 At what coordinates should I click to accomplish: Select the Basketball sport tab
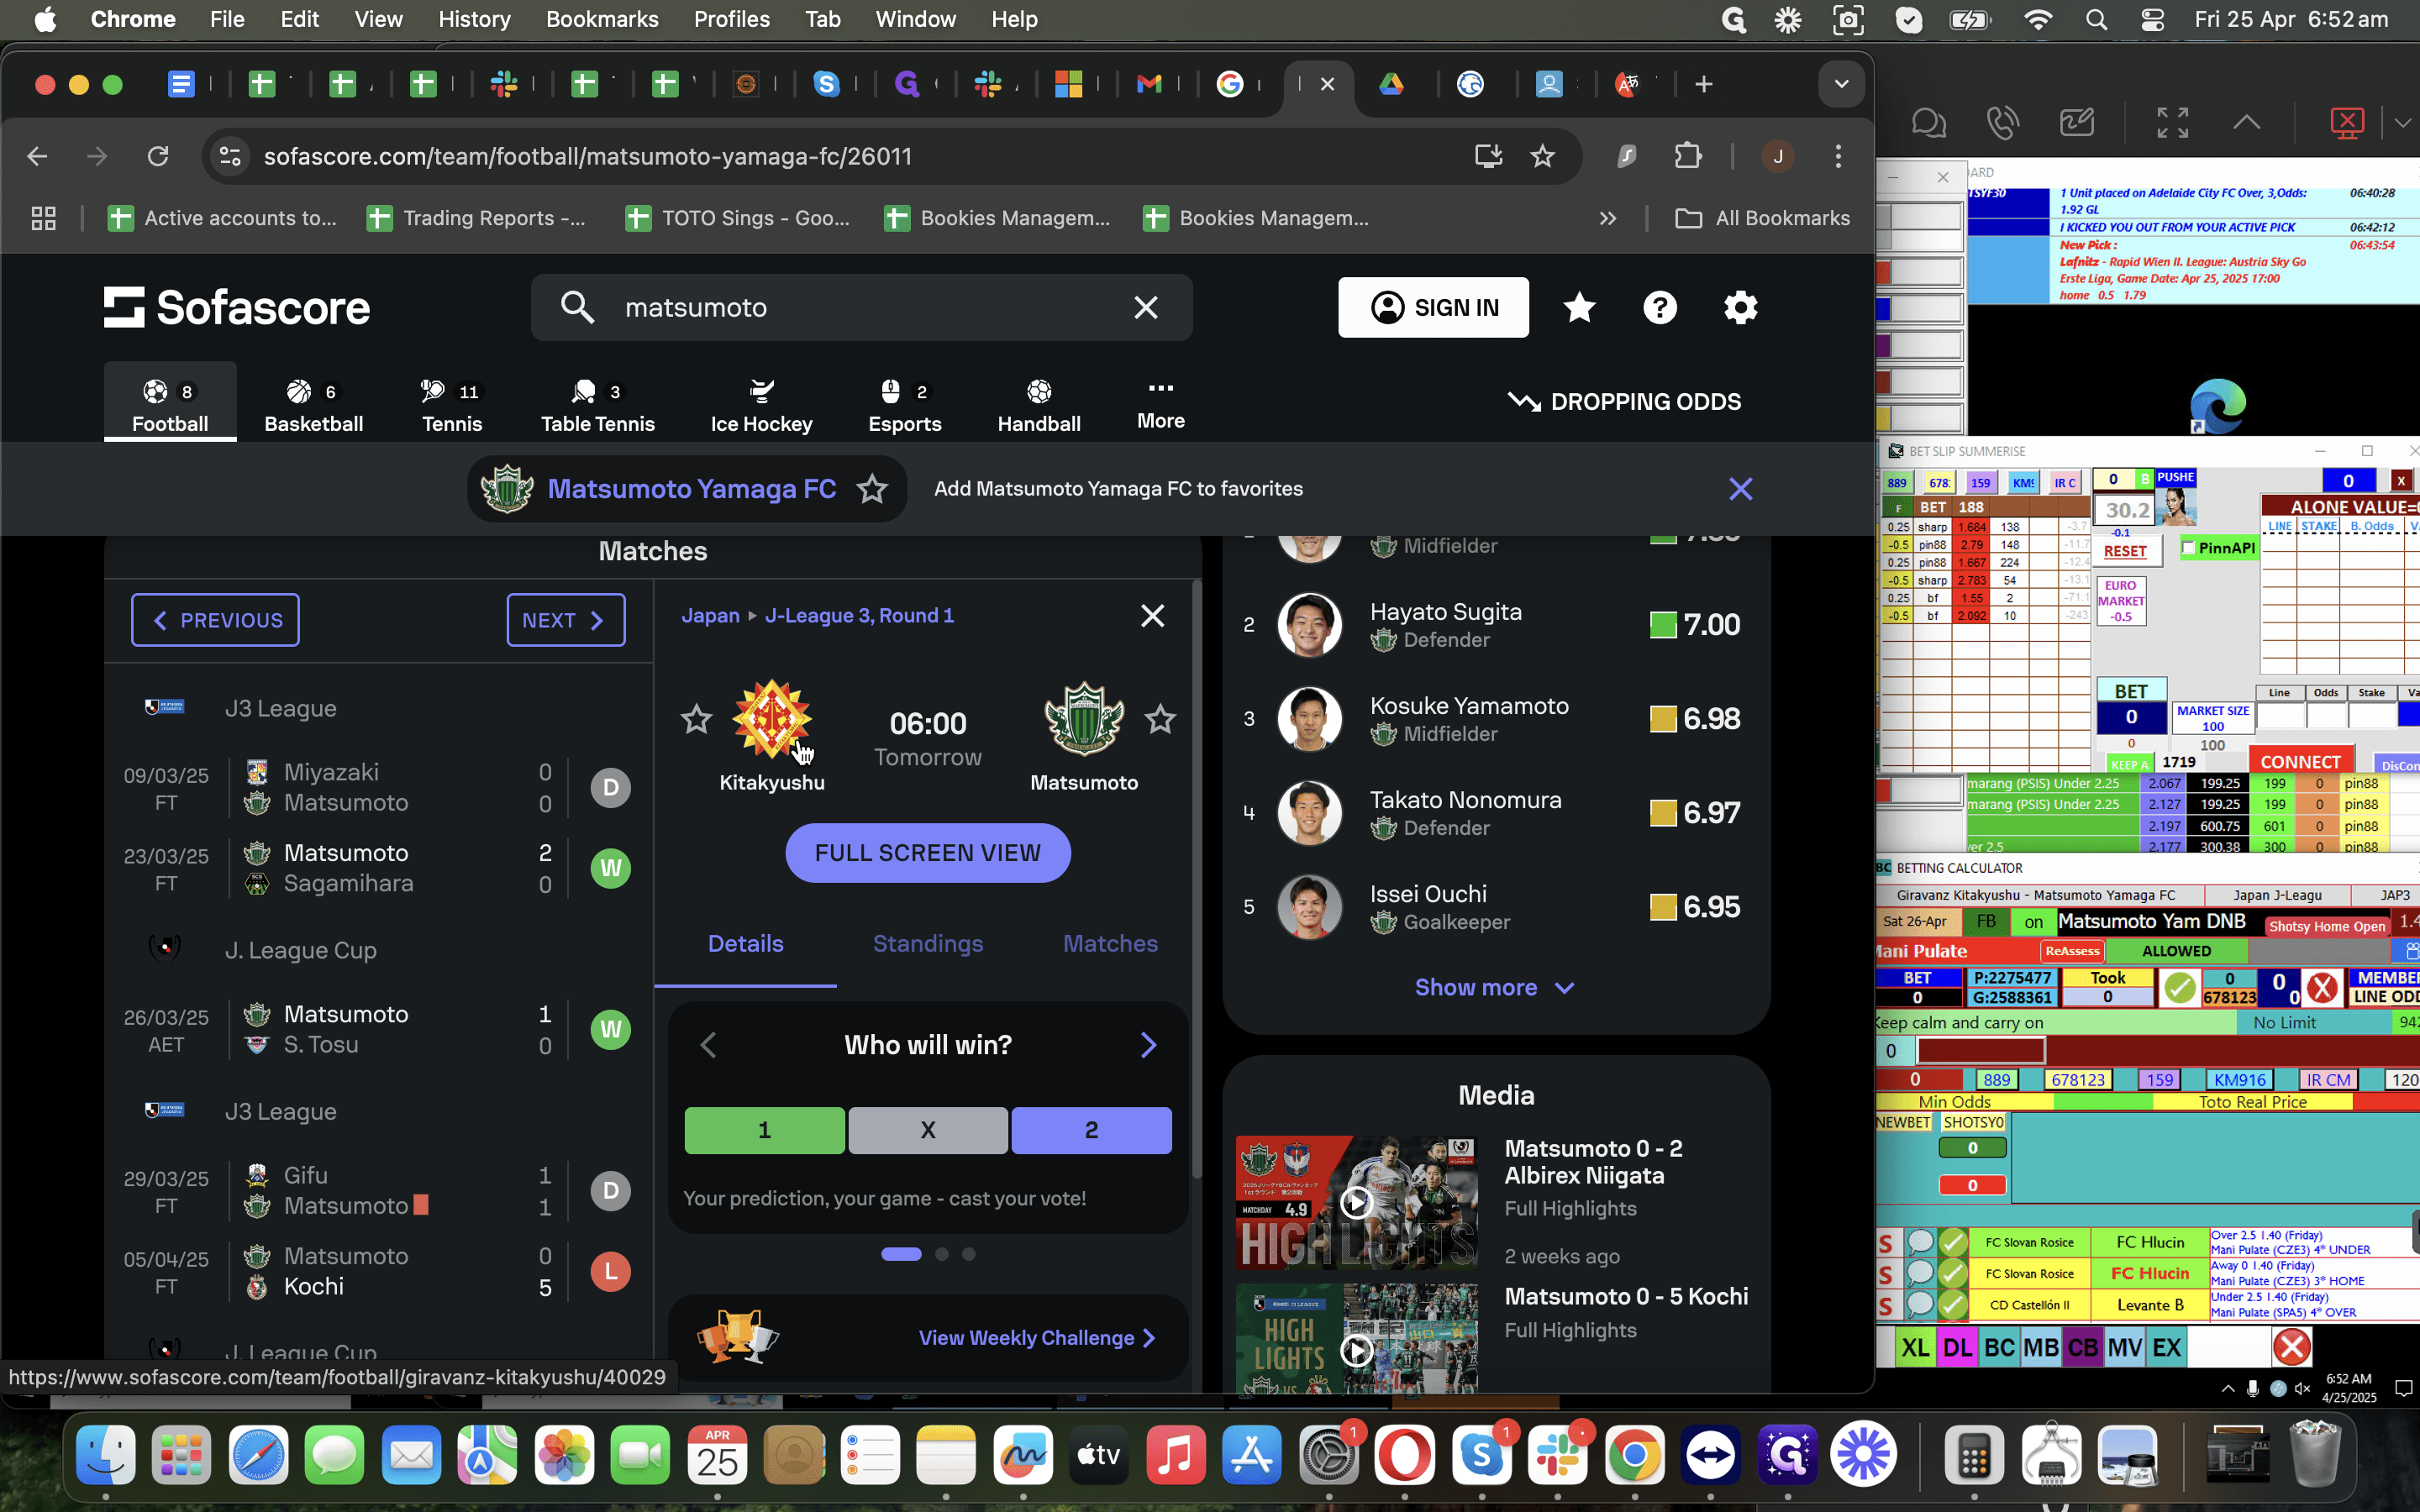point(313,404)
